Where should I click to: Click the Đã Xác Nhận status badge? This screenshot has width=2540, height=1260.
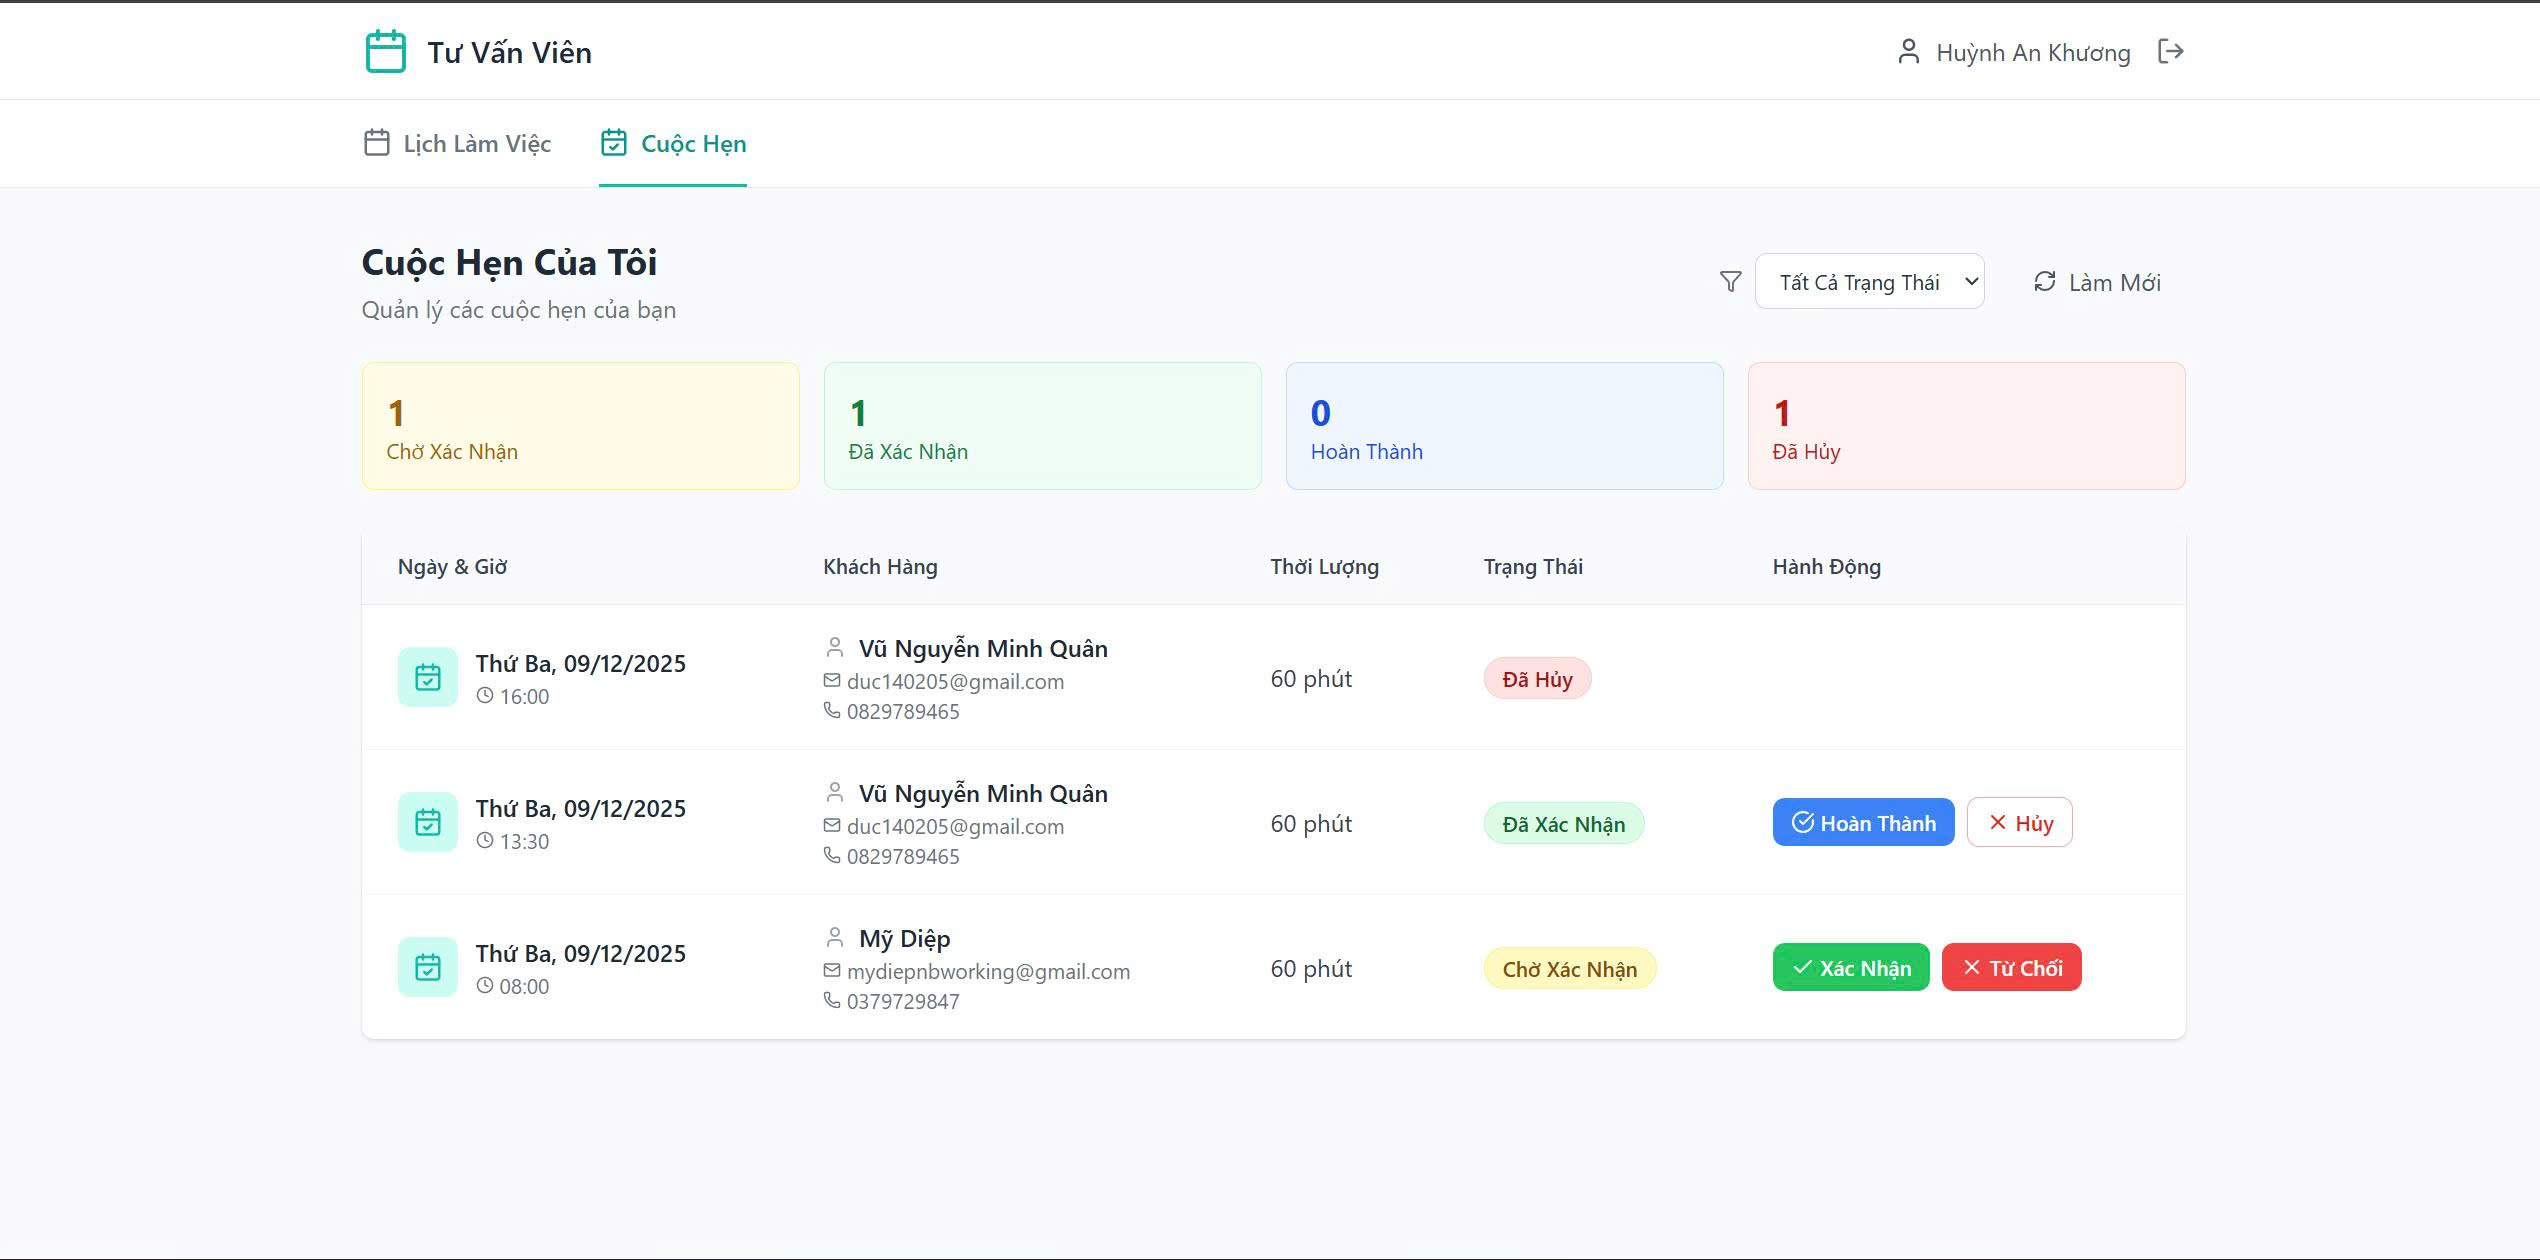(1563, 824)
